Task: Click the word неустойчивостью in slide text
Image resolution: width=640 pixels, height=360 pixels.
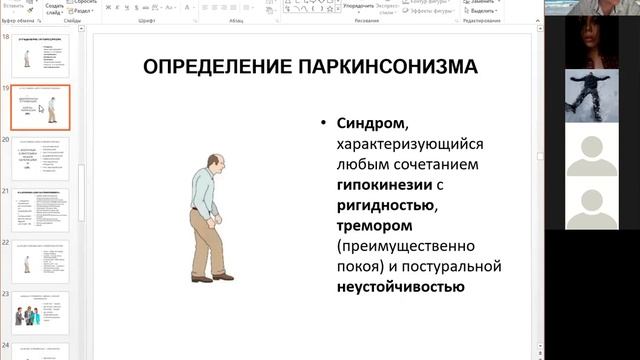Action: point(400,287)
